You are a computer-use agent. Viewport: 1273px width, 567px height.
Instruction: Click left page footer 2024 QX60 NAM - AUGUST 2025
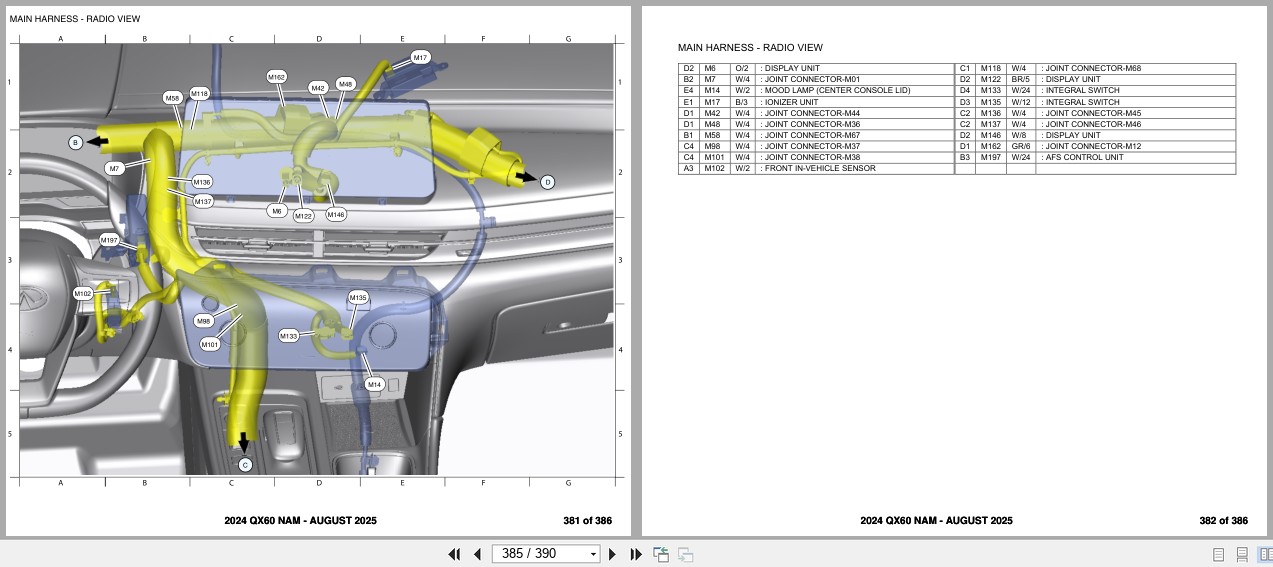point(300,521)
